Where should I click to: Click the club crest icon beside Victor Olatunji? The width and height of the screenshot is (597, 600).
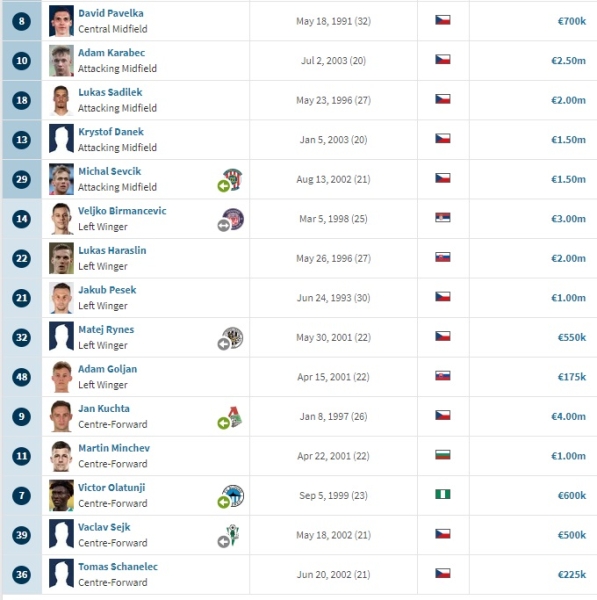[x=233, y=495]
